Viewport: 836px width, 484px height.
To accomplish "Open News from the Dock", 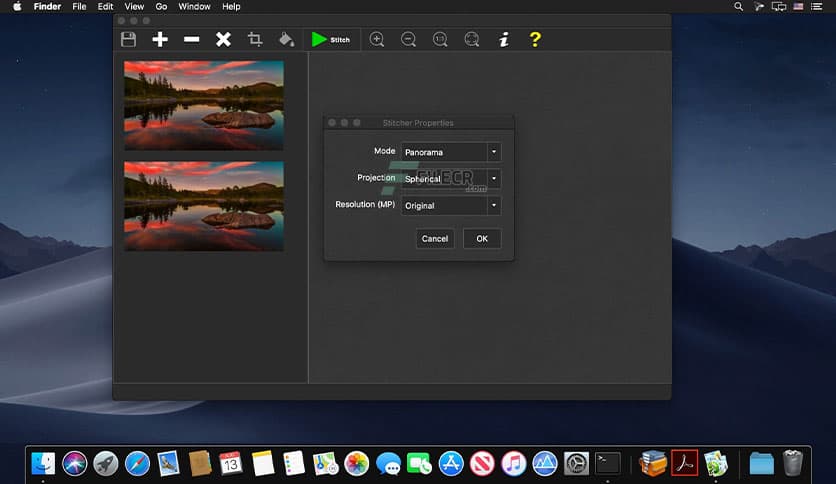I will (x=482, y=463).
